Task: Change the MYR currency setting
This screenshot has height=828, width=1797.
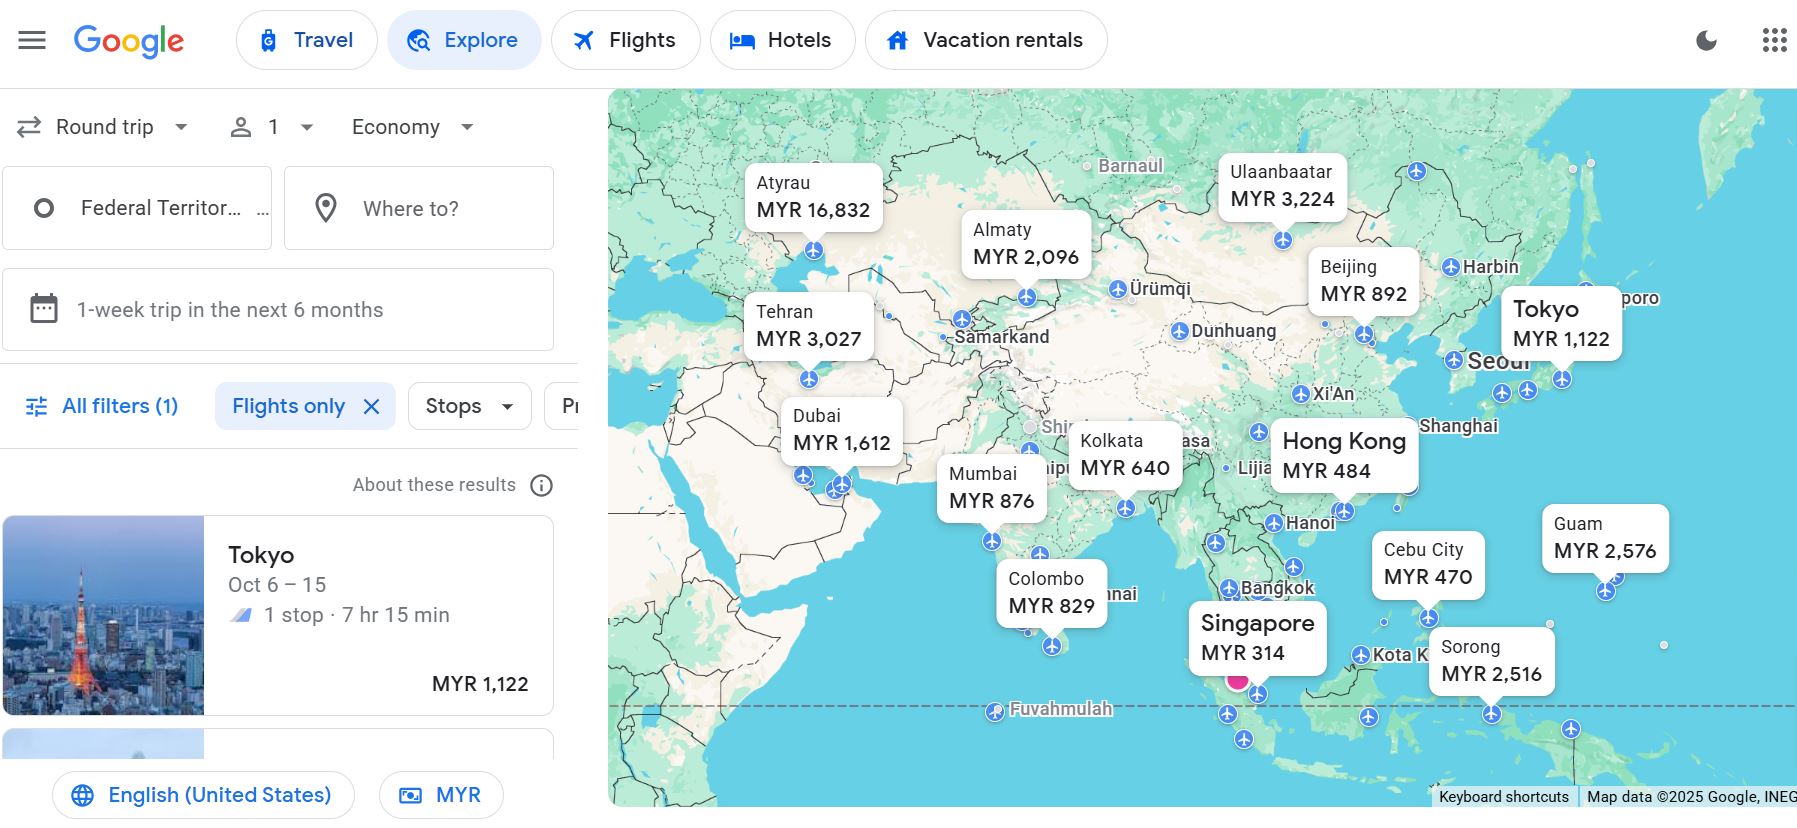Action: tap(441, 795)
